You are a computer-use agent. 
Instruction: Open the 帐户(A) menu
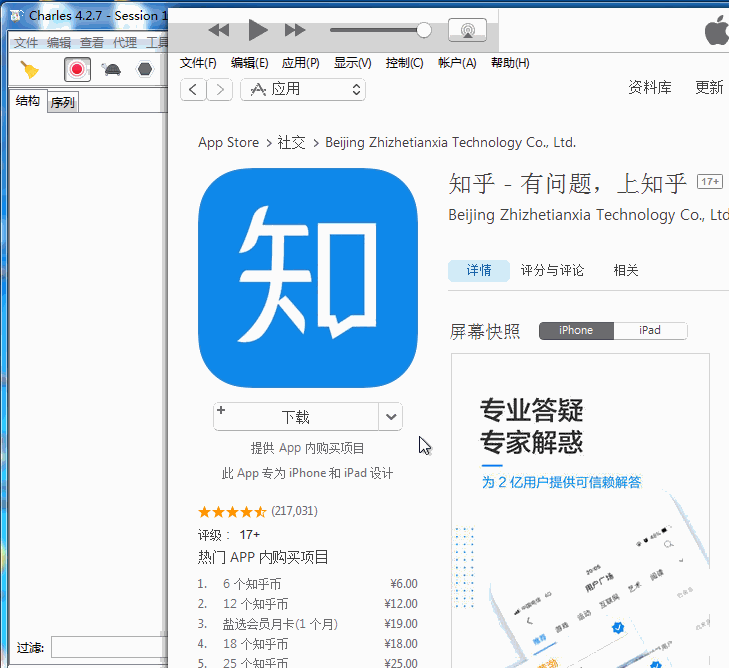click(457, 63)
